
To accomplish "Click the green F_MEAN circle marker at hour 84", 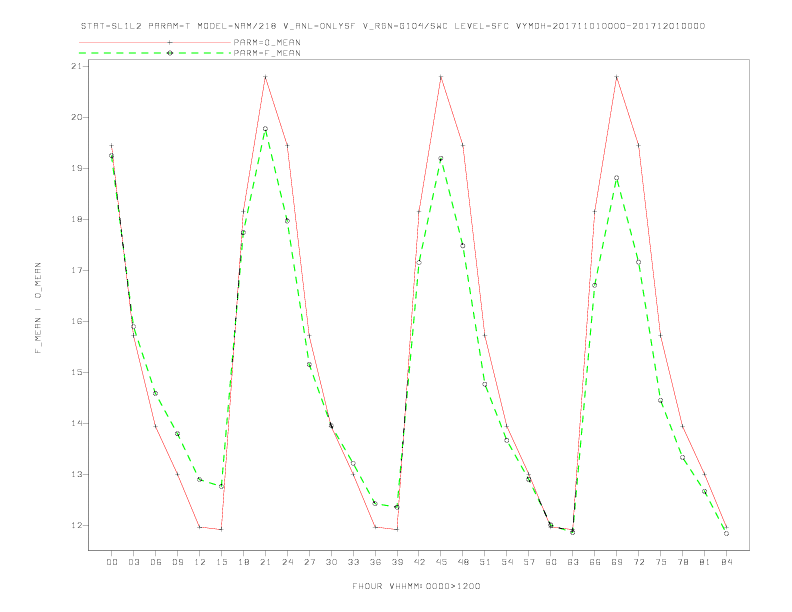I will [x=726, y=533].
